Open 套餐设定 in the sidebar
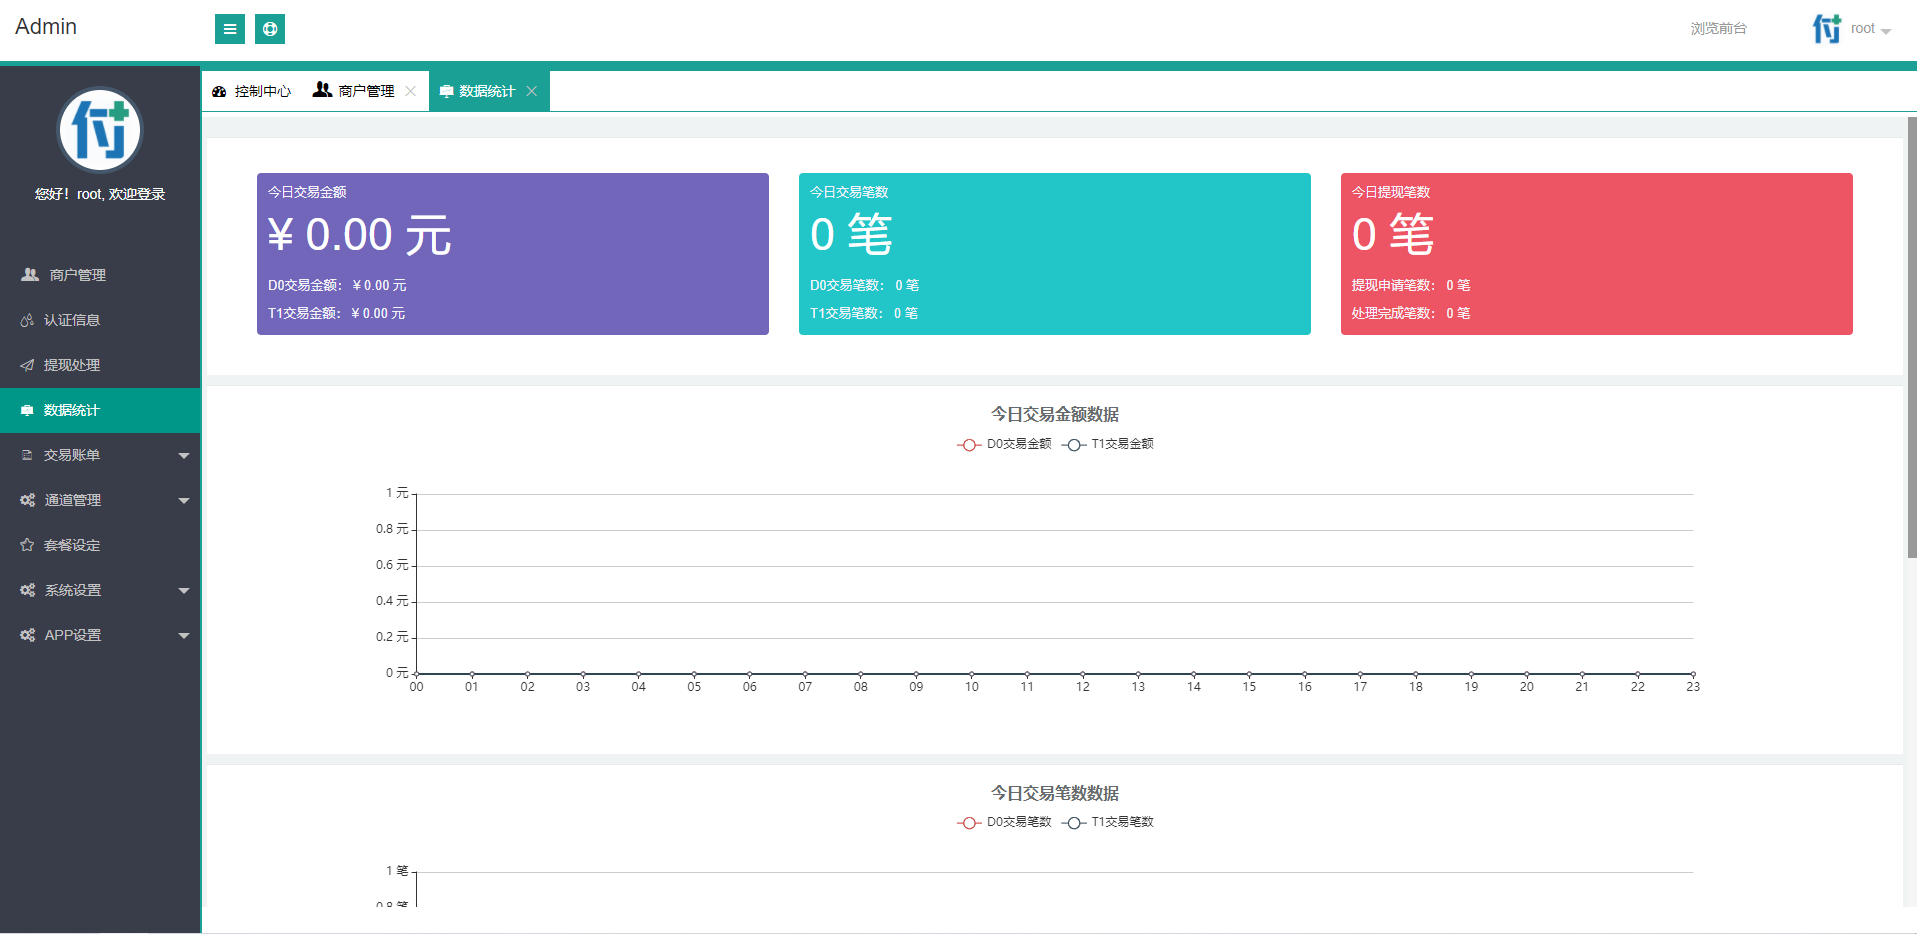1917x934 pixels. coord(100,545)
